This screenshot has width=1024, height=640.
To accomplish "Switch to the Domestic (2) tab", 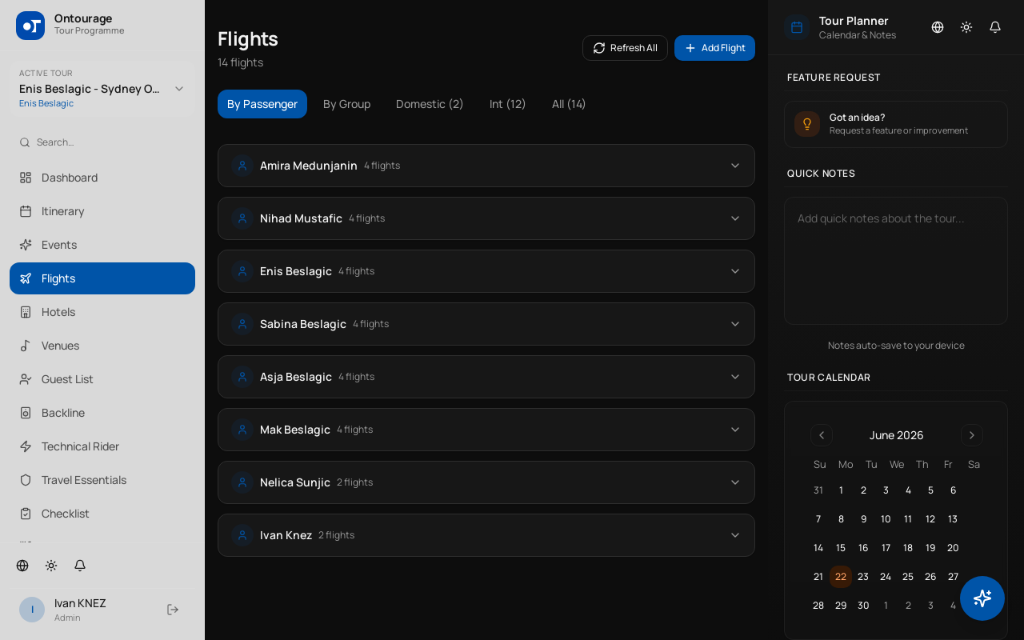I will pyautogui.click(x=430, y=104).
